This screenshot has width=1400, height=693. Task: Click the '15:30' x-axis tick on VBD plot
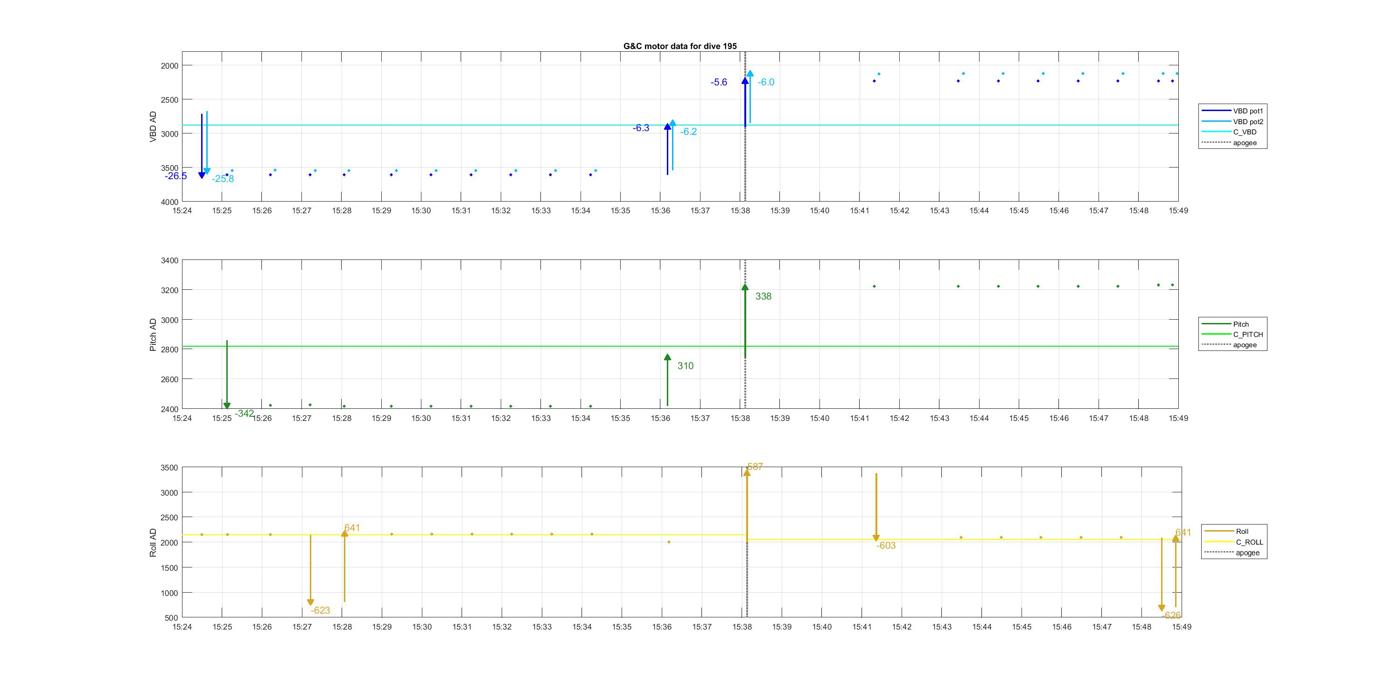click(421, 211)
